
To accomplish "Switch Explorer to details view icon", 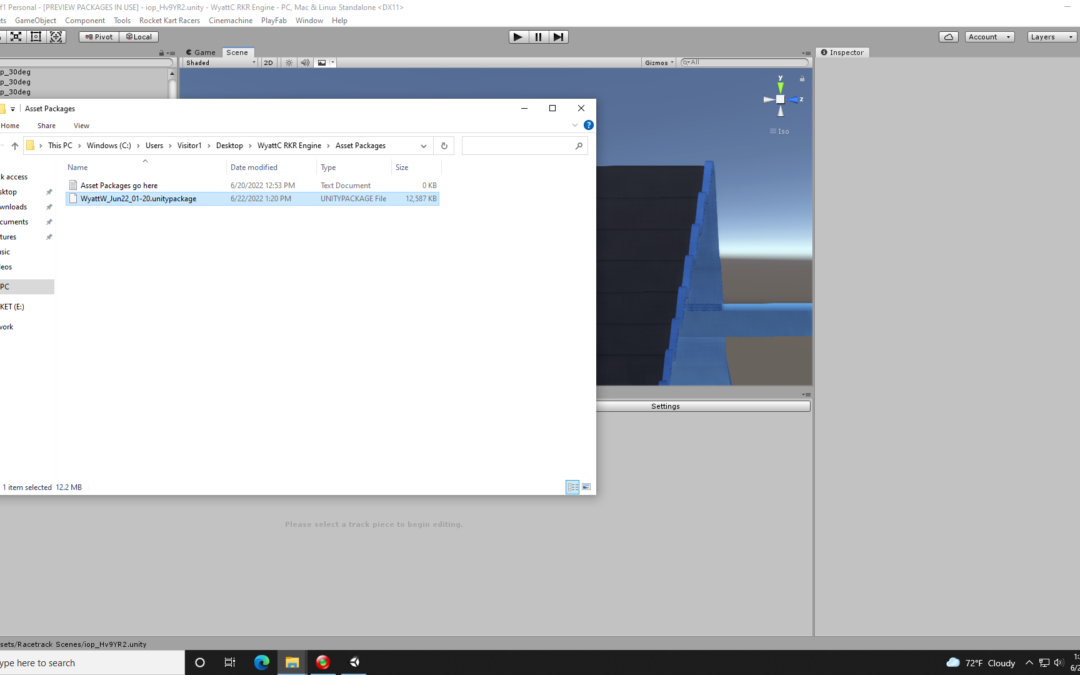I will pyautogui.click(x=572, y=487).
